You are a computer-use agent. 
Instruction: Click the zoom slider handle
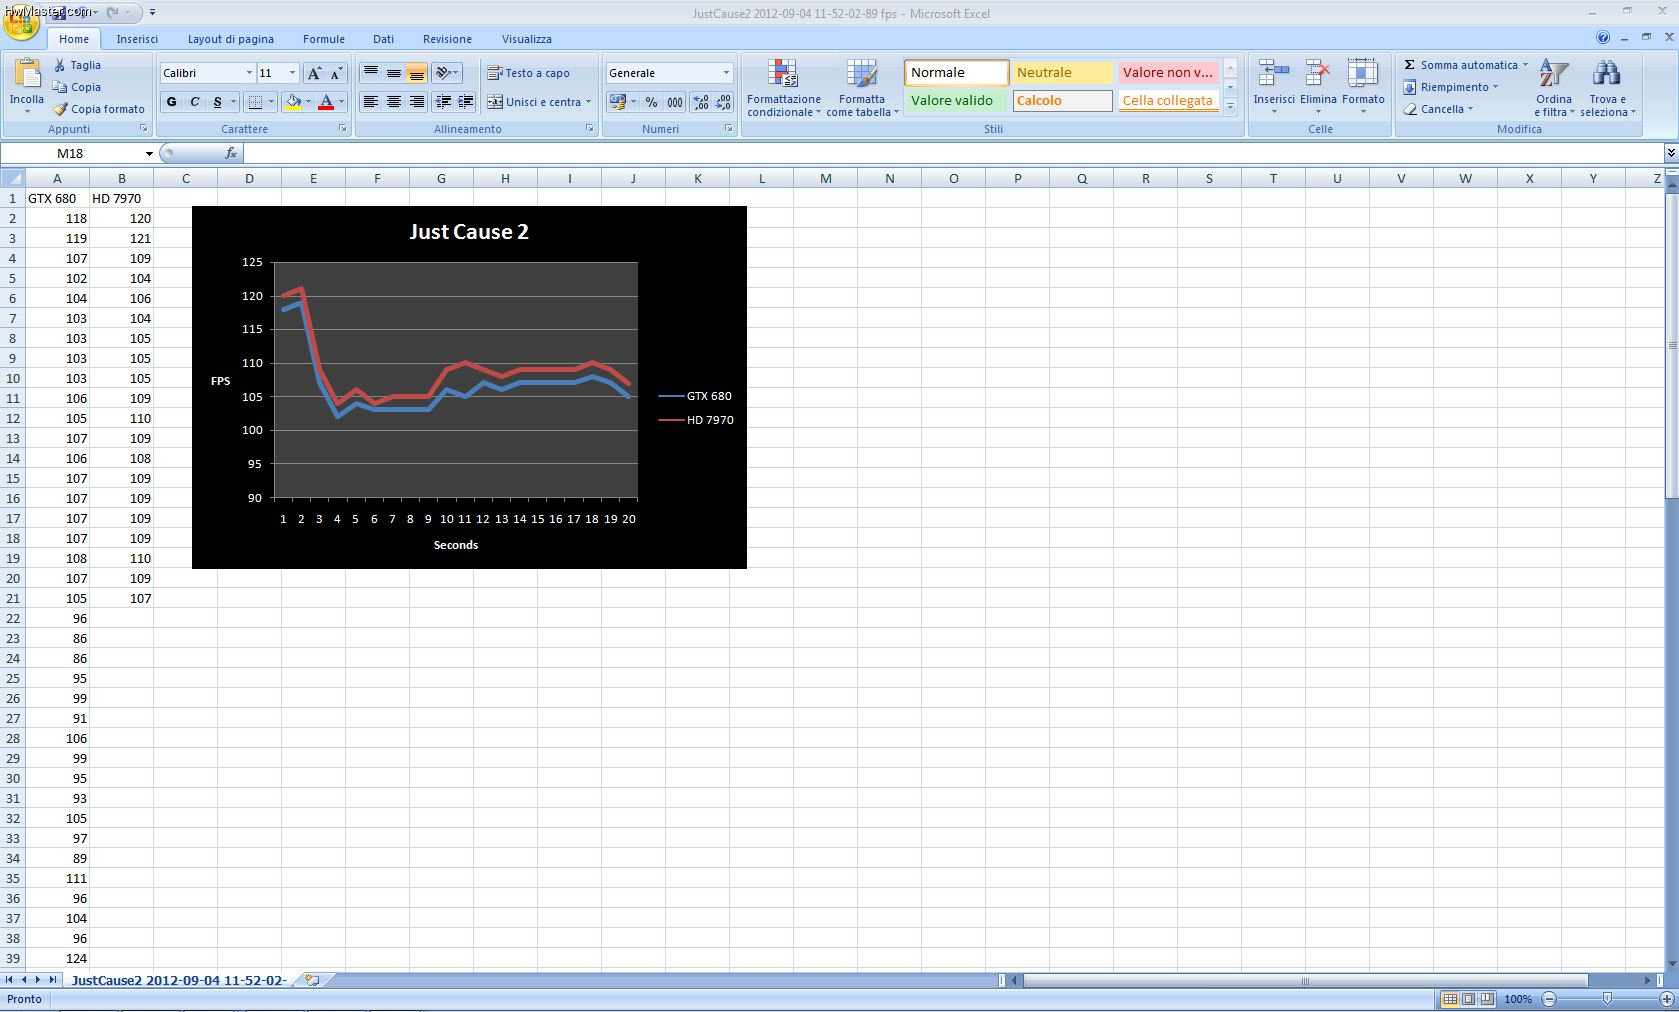point(1607,999)
